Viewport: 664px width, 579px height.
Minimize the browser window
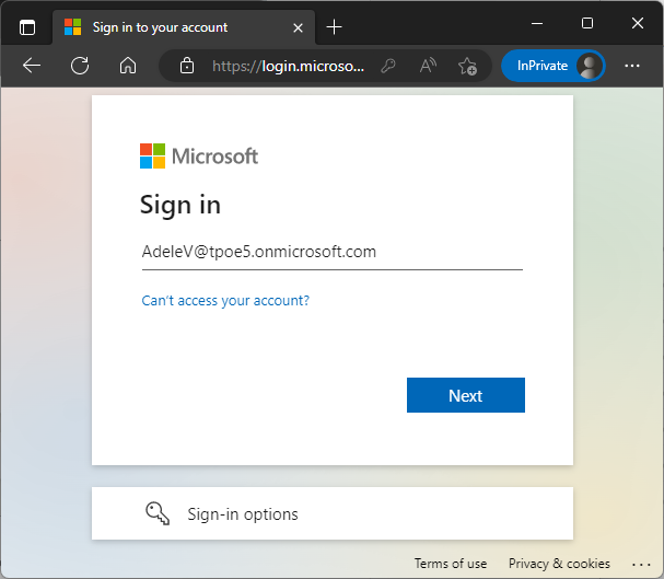(x=537, y=23)
